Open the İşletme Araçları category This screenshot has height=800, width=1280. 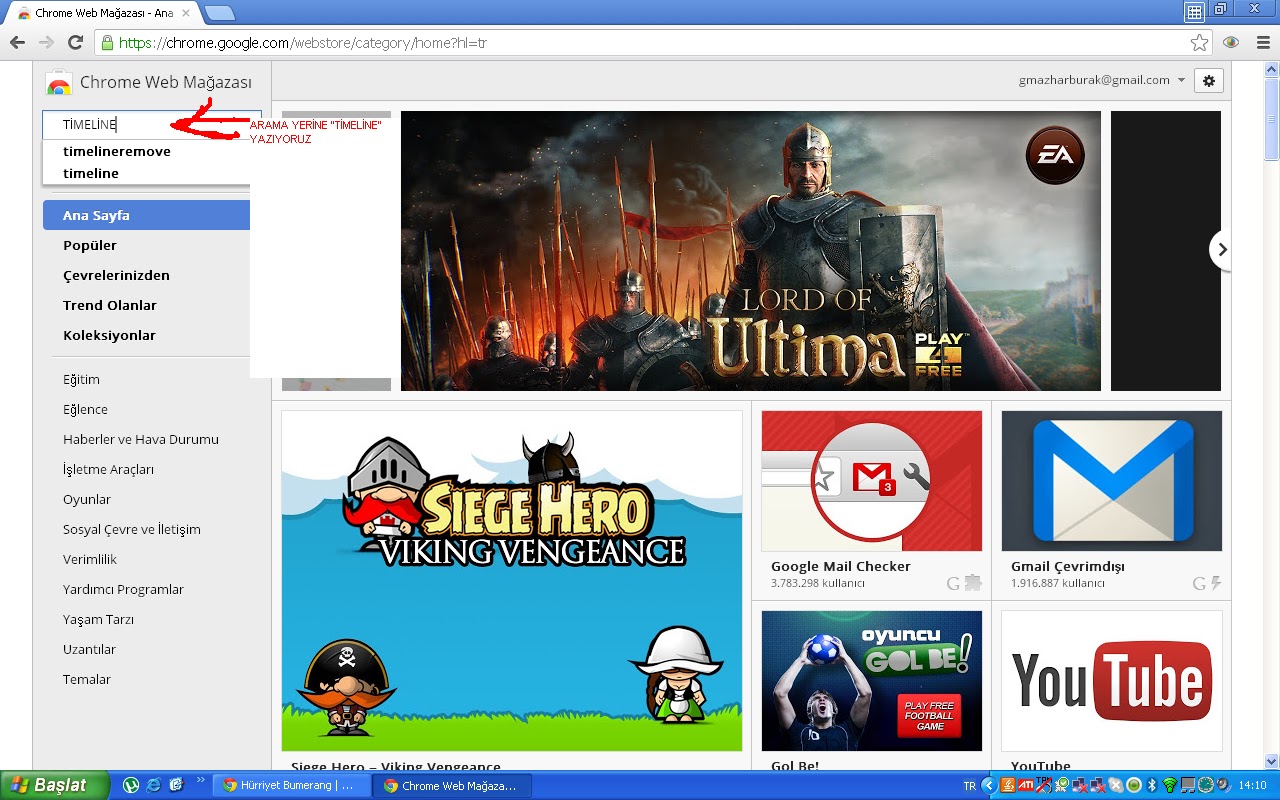(108, 469)
